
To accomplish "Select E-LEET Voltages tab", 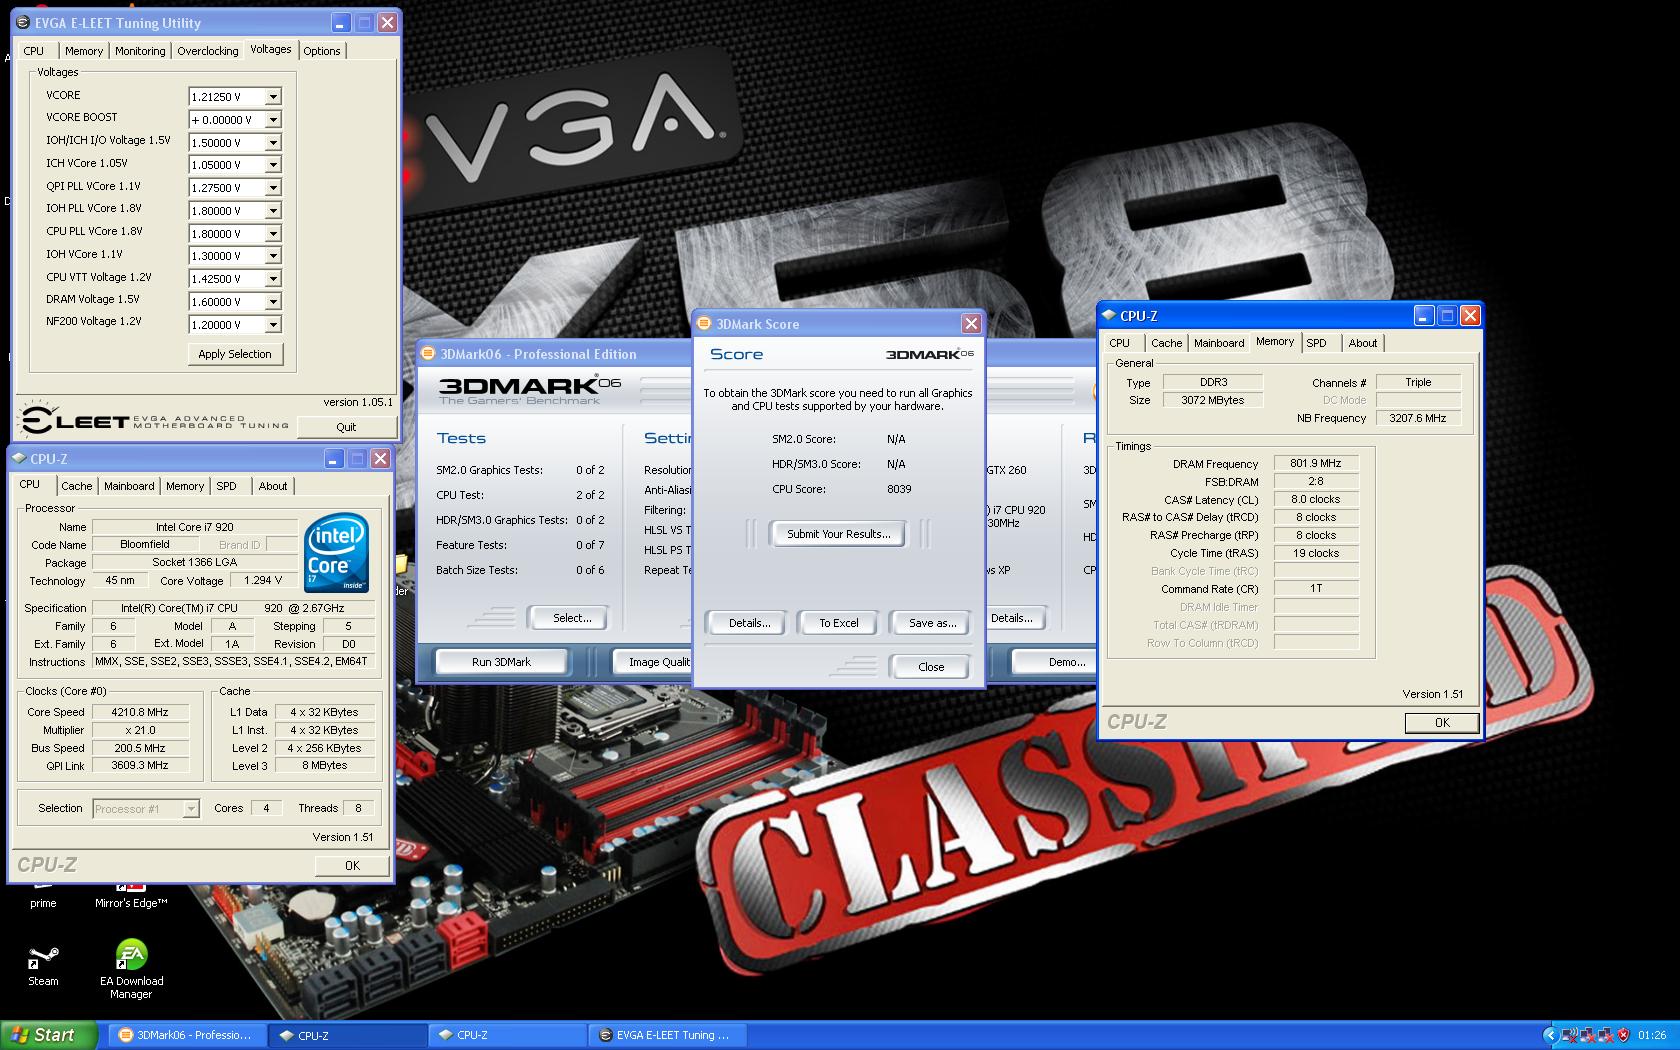I will 271,49.
